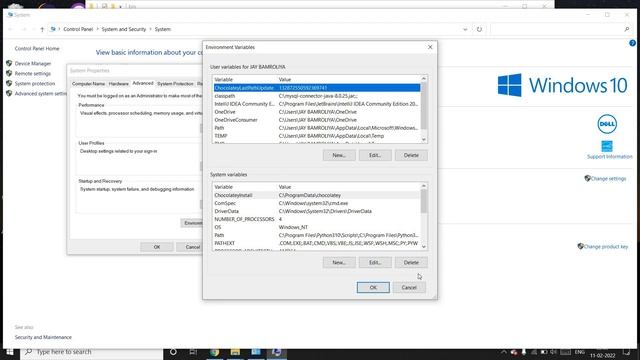Click the search magnifier in Control Panel
Screen dimensions: 640x360
627,29
